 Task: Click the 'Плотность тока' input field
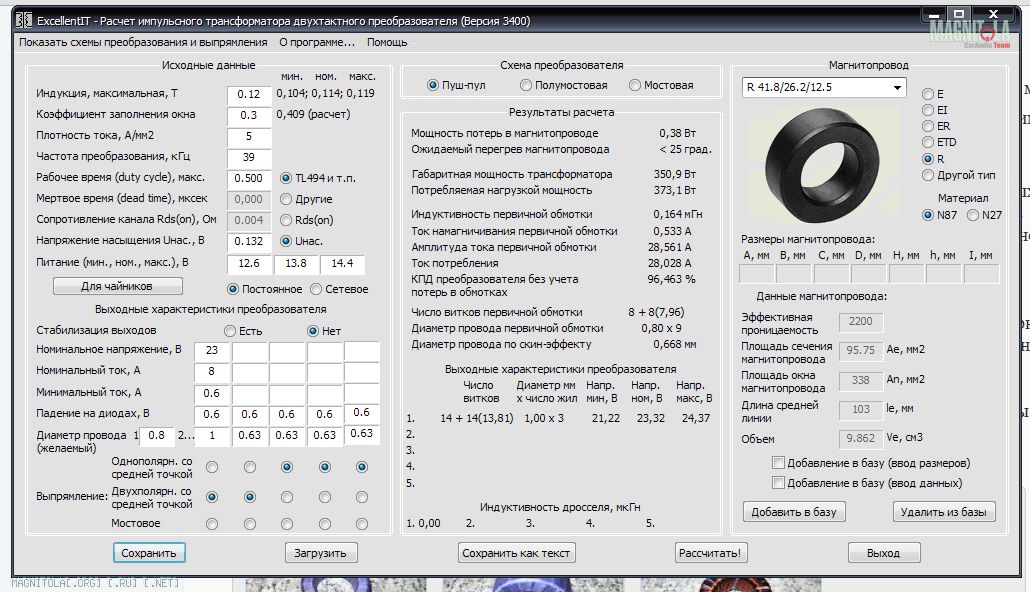click(x=249, y=137)
